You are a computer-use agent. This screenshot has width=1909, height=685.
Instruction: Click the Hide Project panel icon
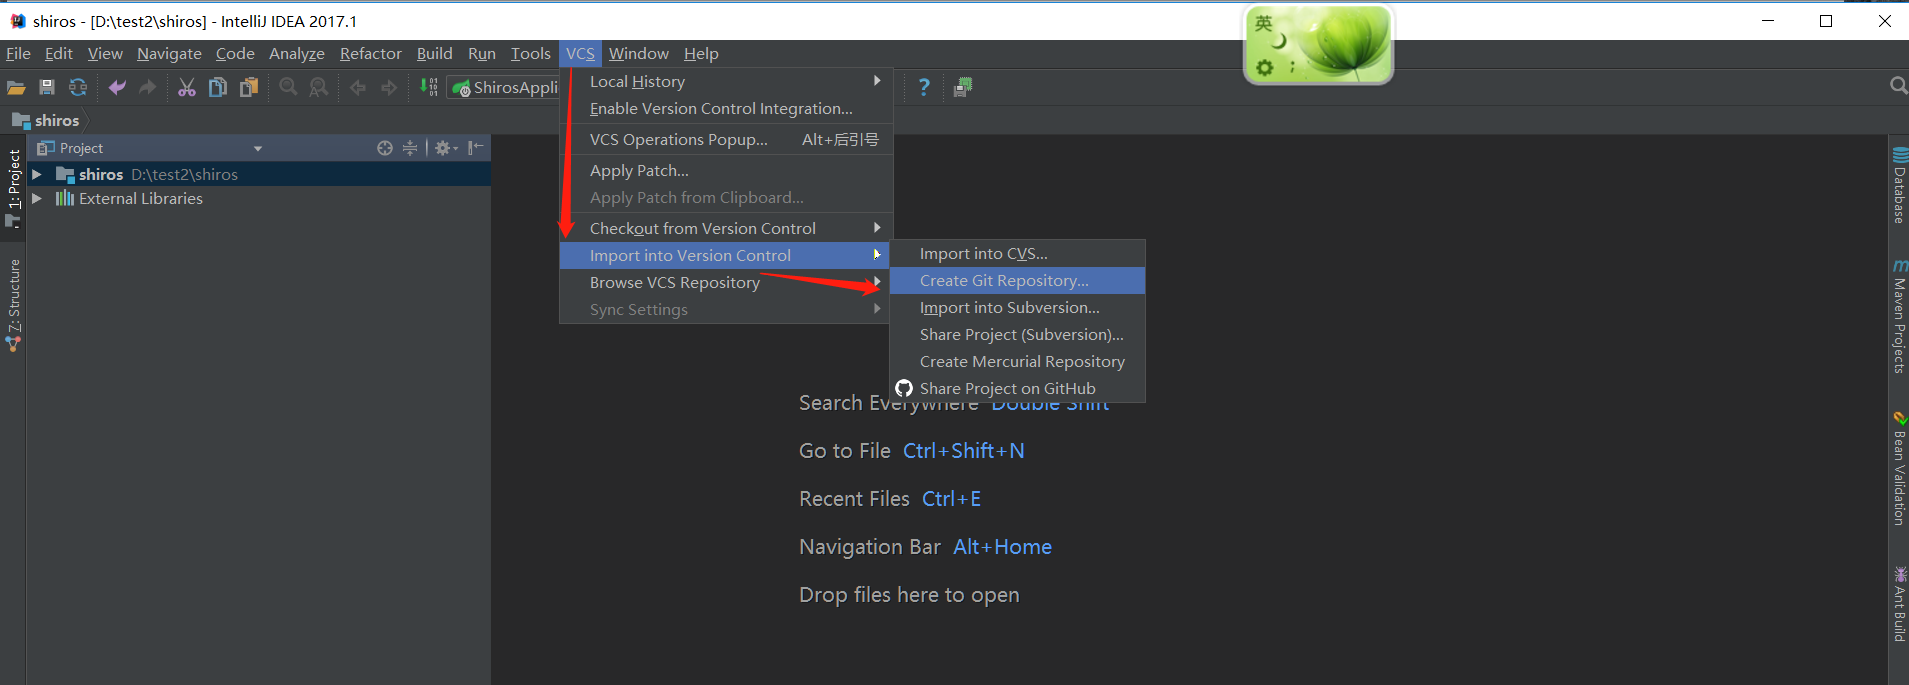coord(476,148)
